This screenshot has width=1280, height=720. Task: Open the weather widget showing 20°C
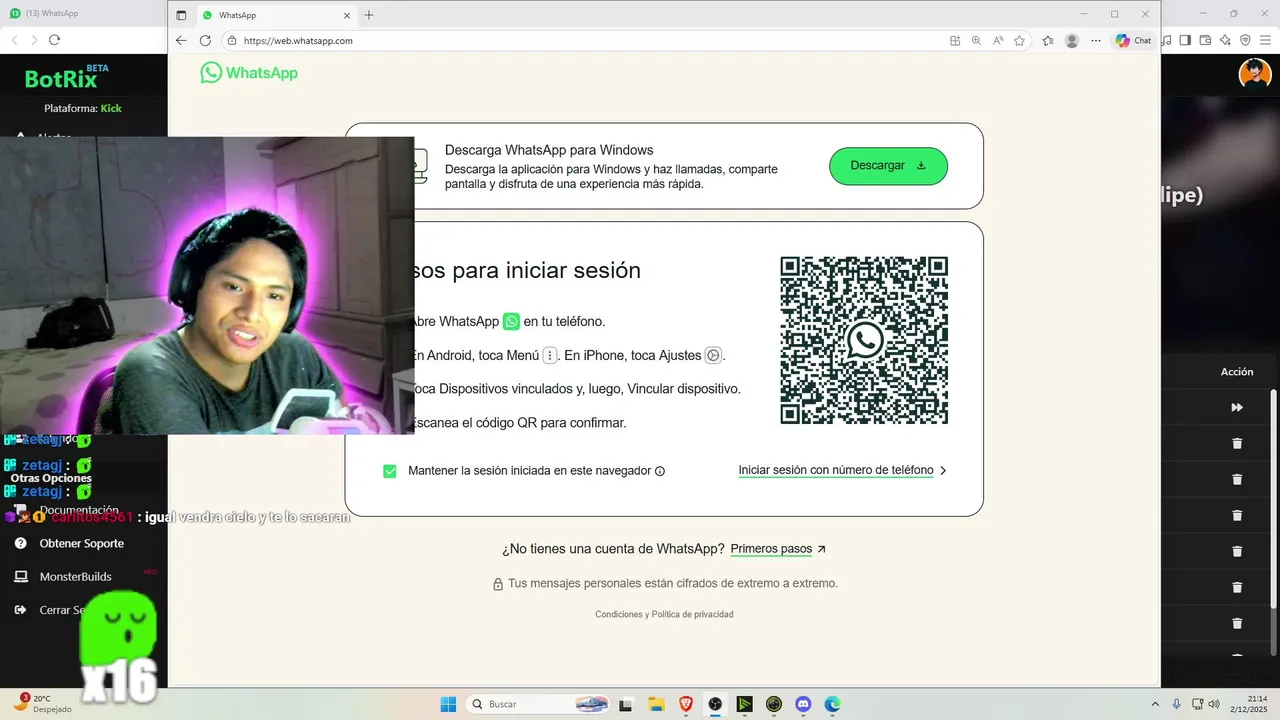[44, 704]
